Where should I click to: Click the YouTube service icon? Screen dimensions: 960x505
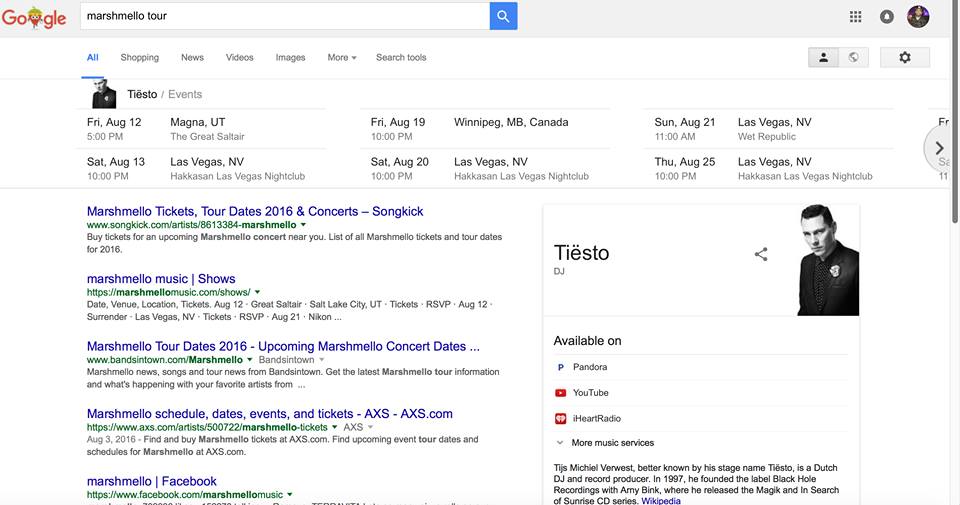(x=560, y=393)
